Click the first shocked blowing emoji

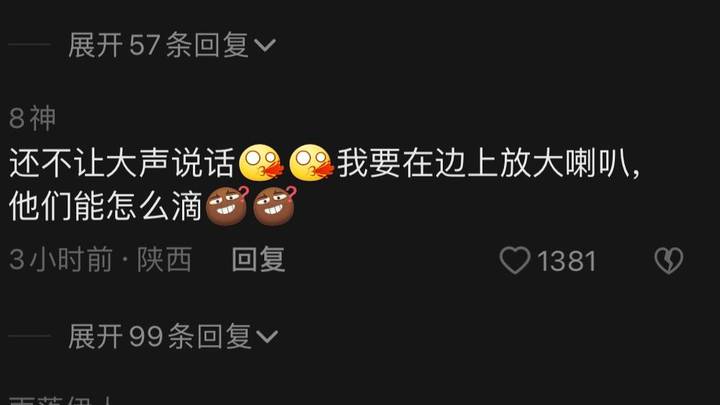[260, 163]
